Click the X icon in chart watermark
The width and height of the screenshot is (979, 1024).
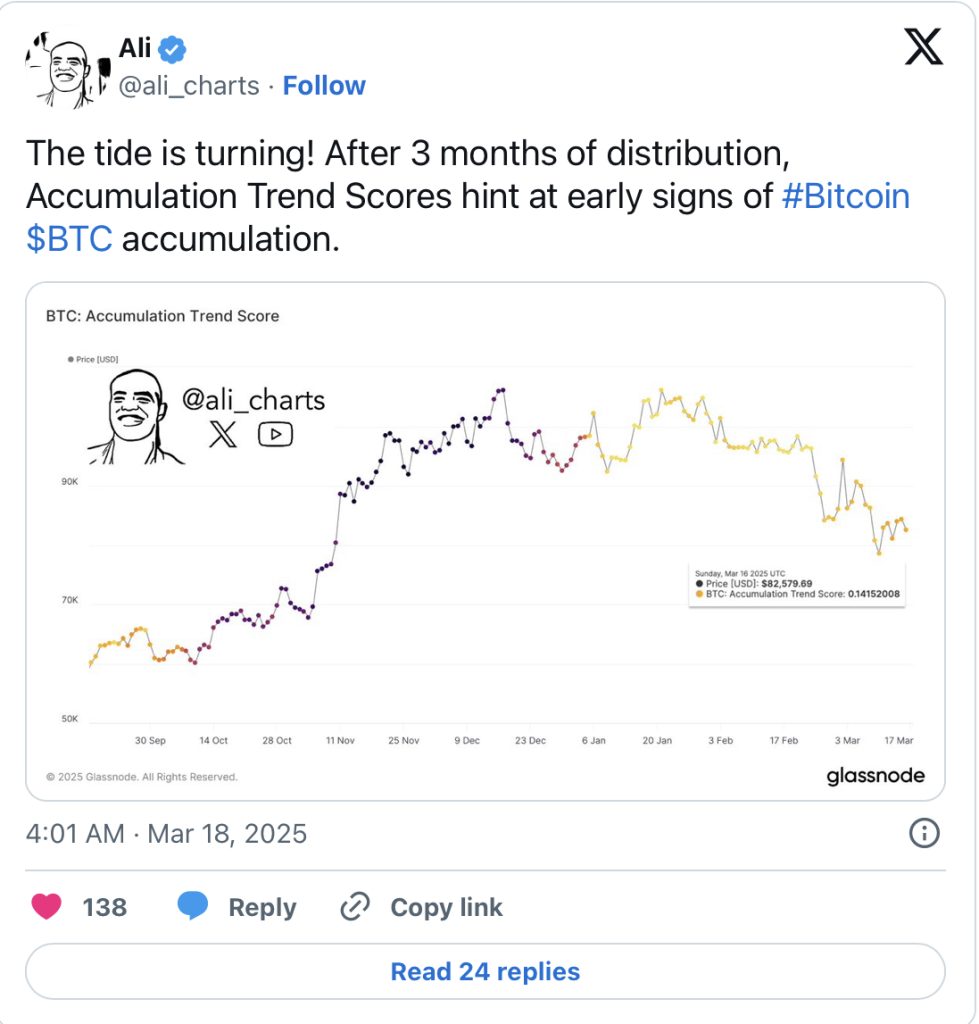point(223,434)
